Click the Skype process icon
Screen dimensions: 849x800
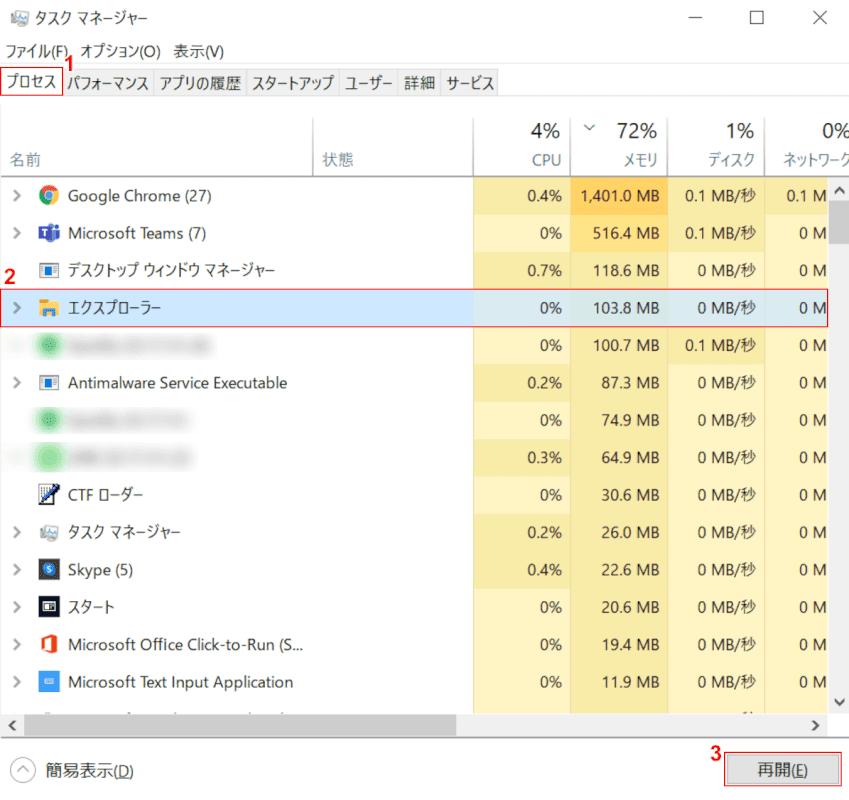(x=49, y=569)
